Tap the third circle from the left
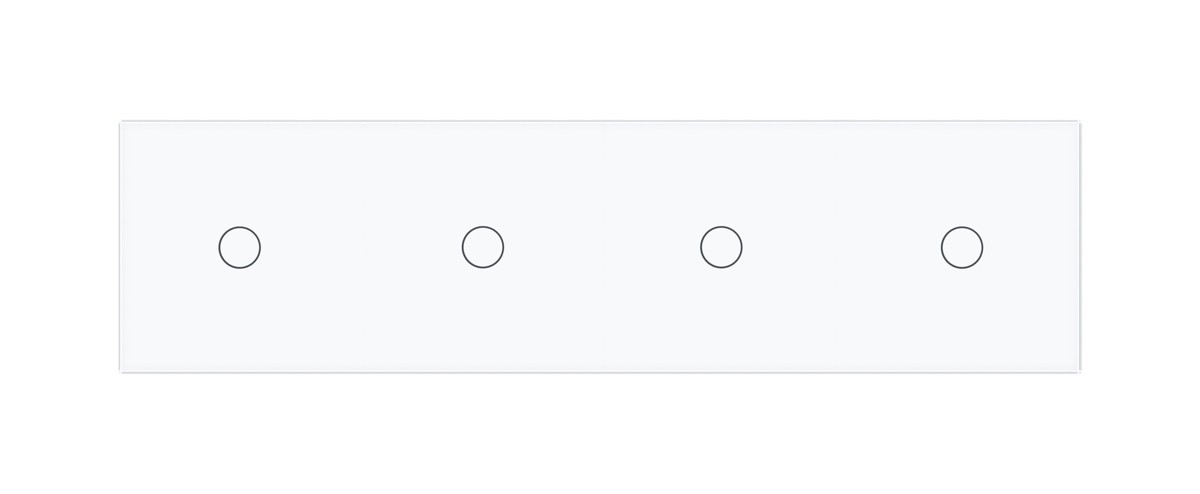 (x=721, y=247)
